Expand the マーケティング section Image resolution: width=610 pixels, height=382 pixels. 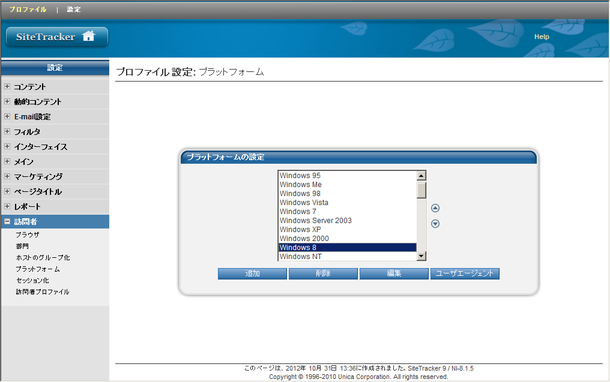tap(7, 176)
